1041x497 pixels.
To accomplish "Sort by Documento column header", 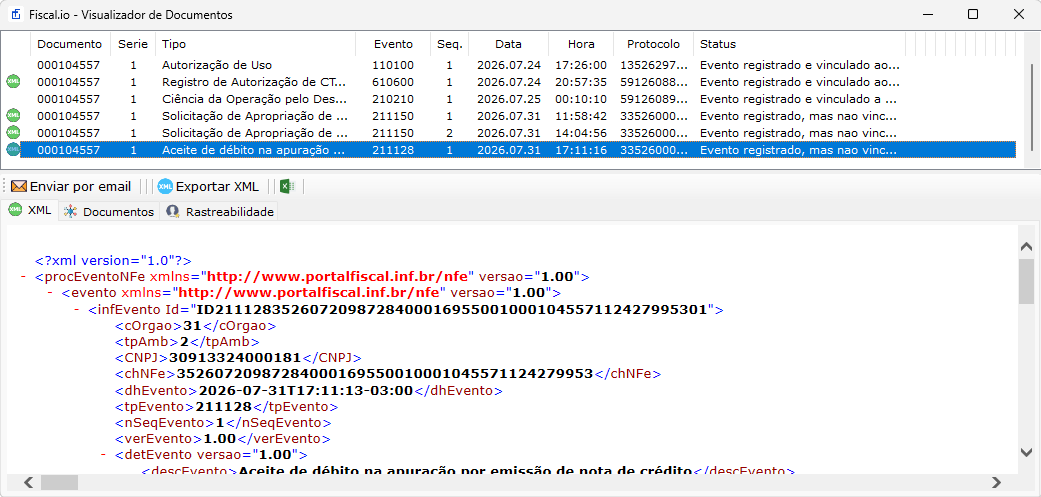I will pos(70,44).
